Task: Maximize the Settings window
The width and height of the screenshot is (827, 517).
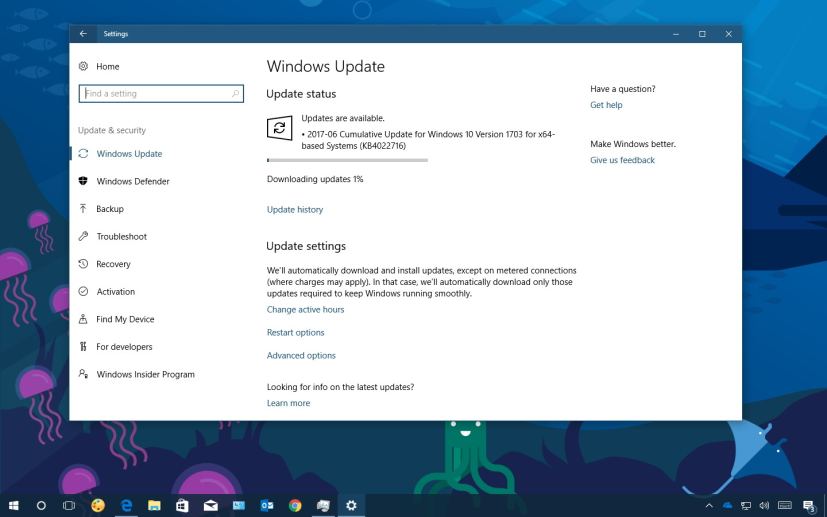Action: click(x=702, y=34)
